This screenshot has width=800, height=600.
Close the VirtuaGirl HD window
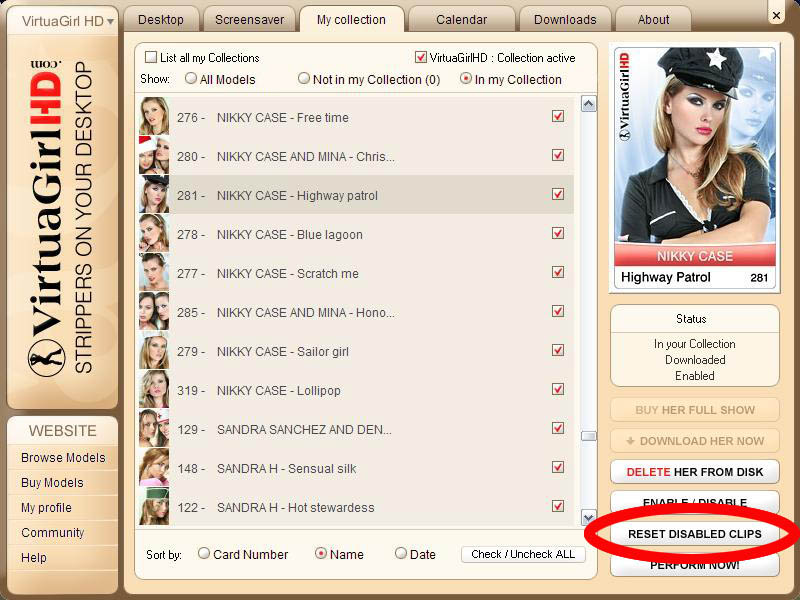pos(776,15)
